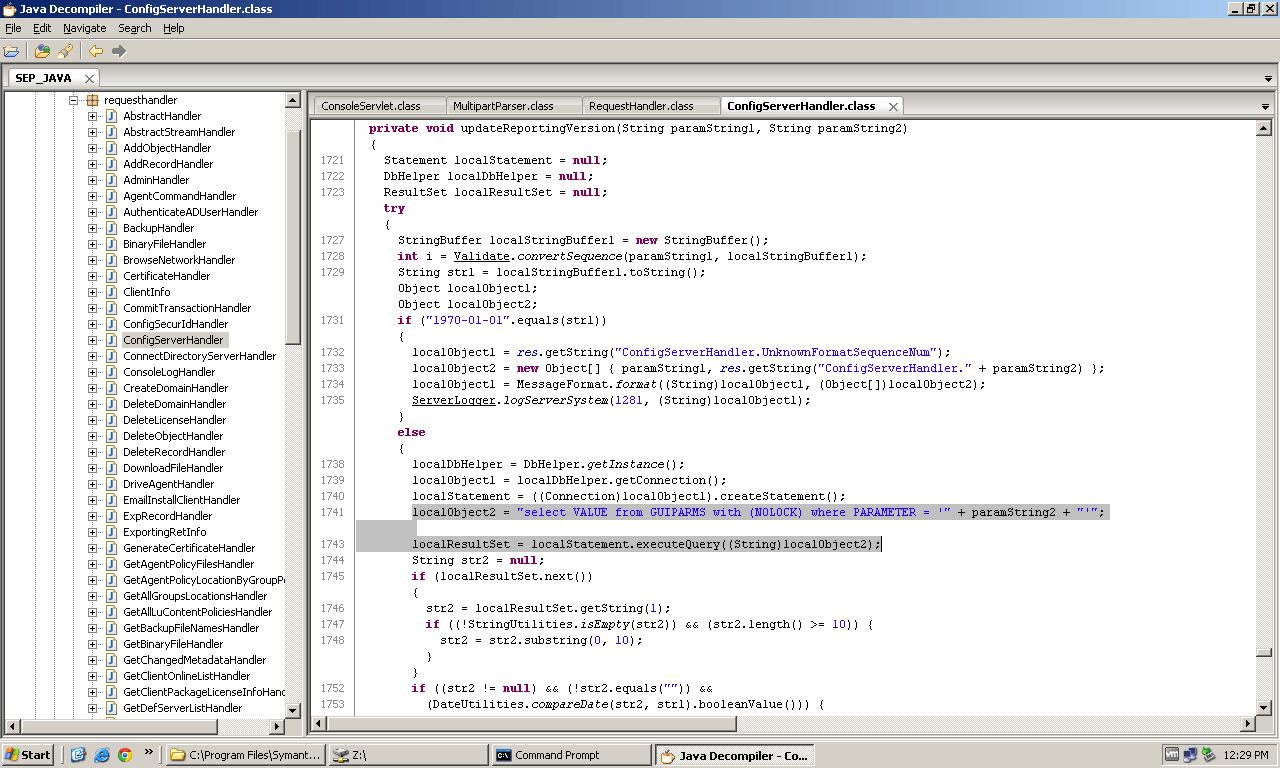Select AbstractStreamHandler in the tree
The height and width of the screenshot is (768, 1280).
(179, 132)
